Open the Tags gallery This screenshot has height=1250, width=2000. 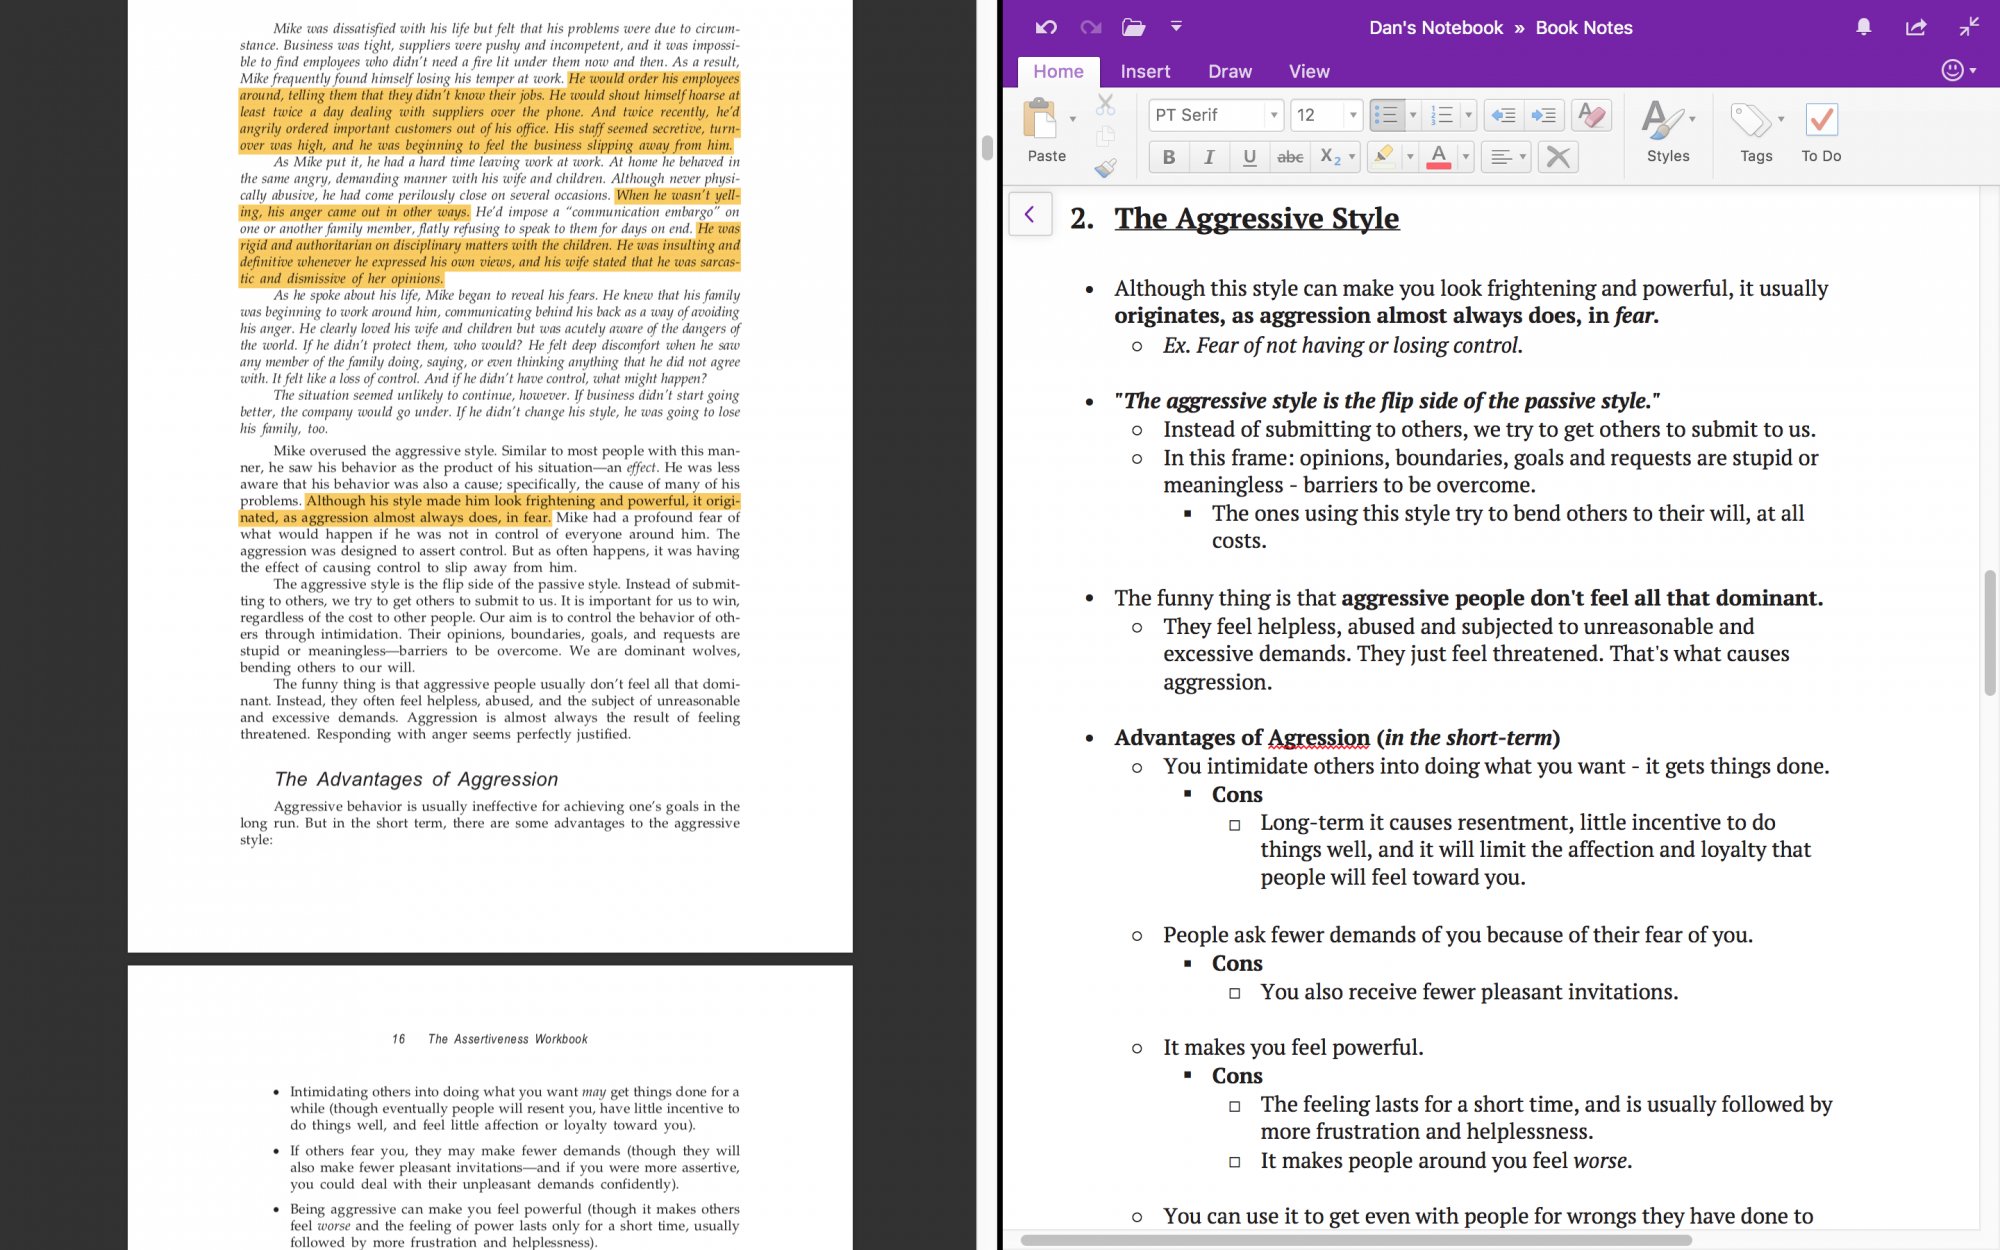point(1756,131)
